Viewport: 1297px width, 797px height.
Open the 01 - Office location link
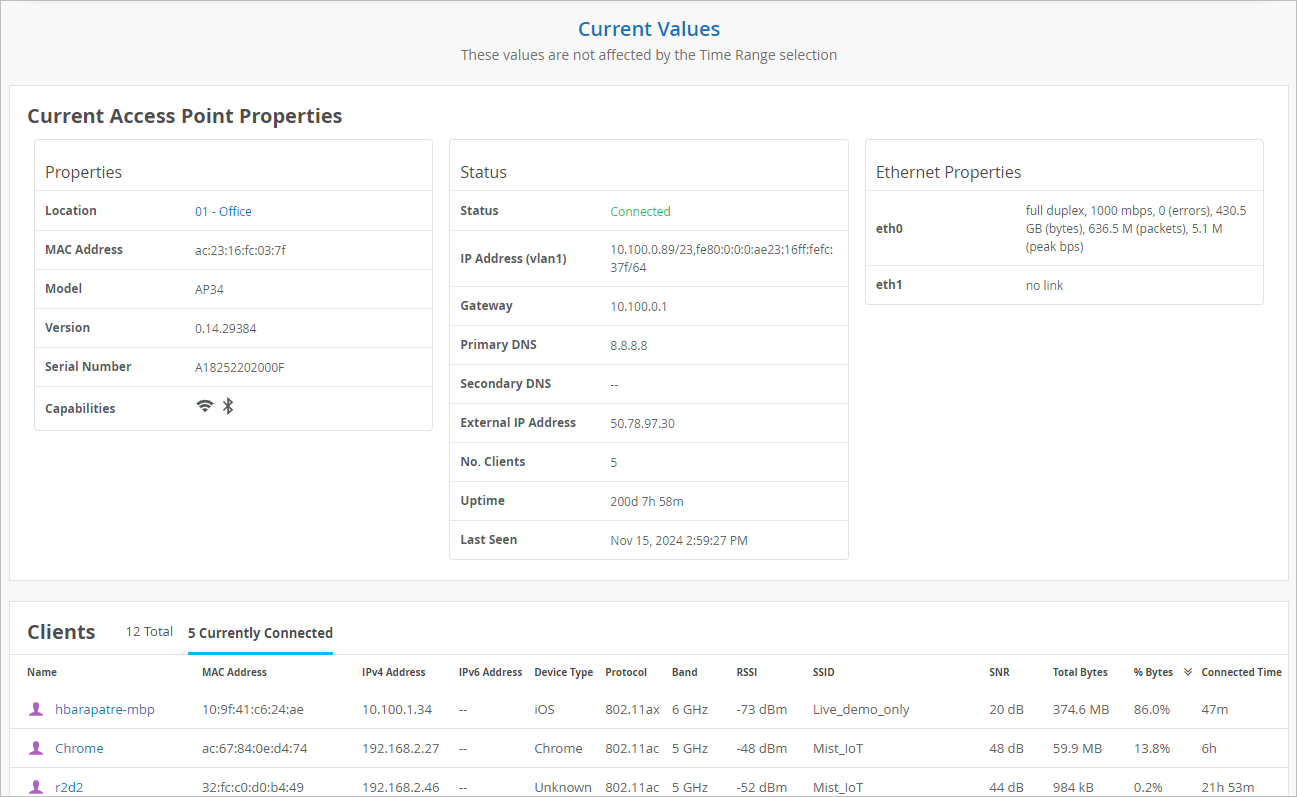[x=223, y=211]
